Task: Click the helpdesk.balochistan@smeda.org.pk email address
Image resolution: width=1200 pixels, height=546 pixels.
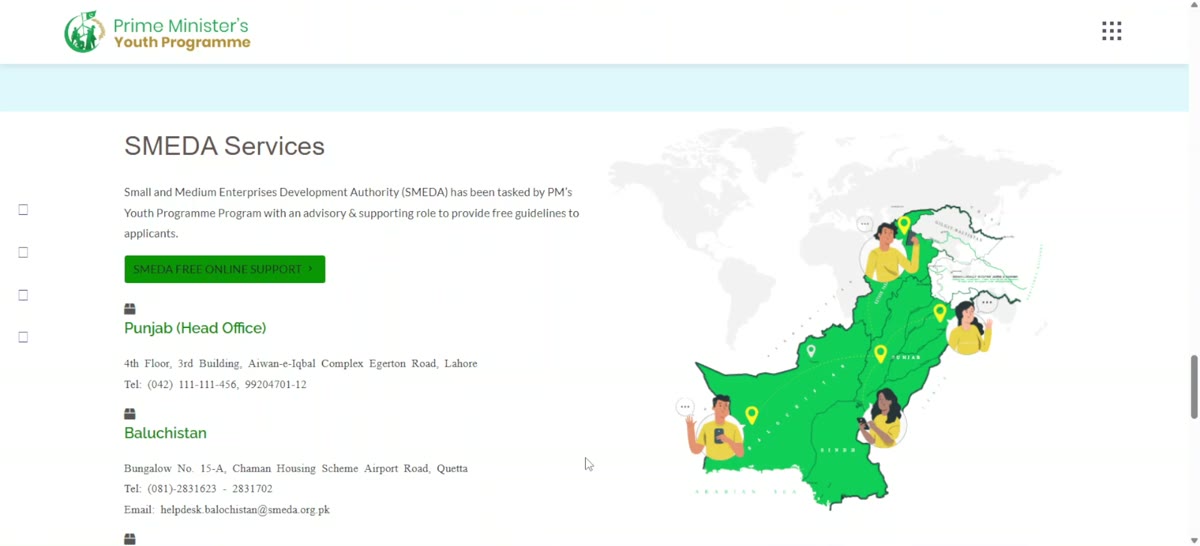Action: coord(245,510)
